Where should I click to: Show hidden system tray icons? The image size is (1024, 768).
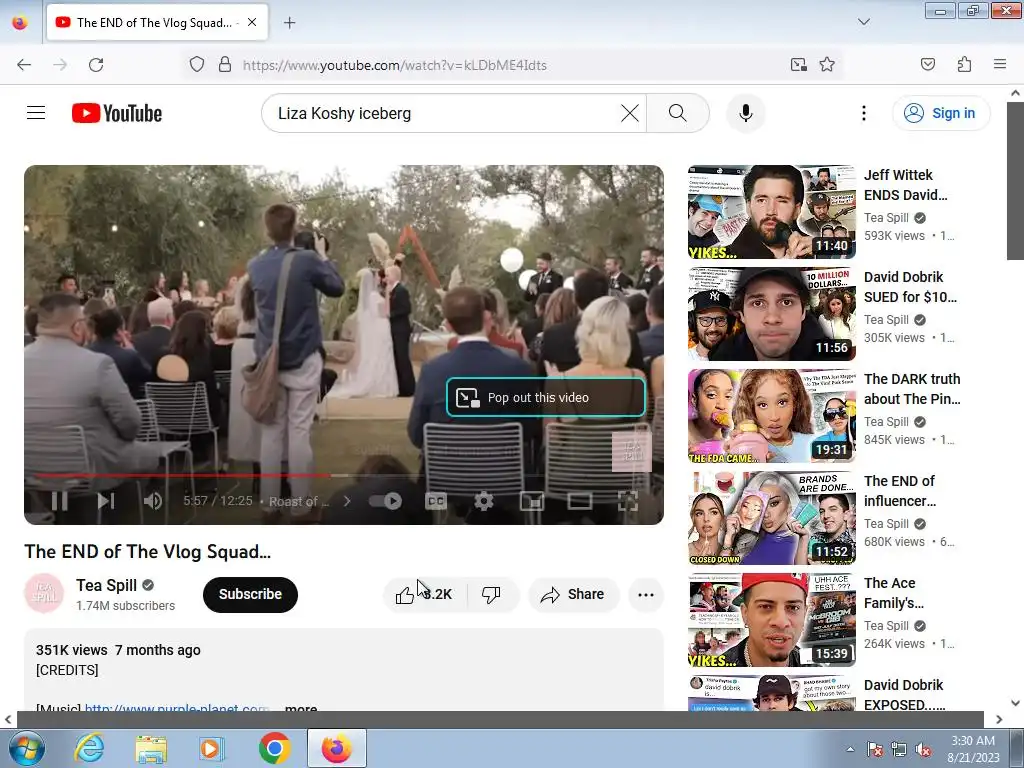pos(850,750)
